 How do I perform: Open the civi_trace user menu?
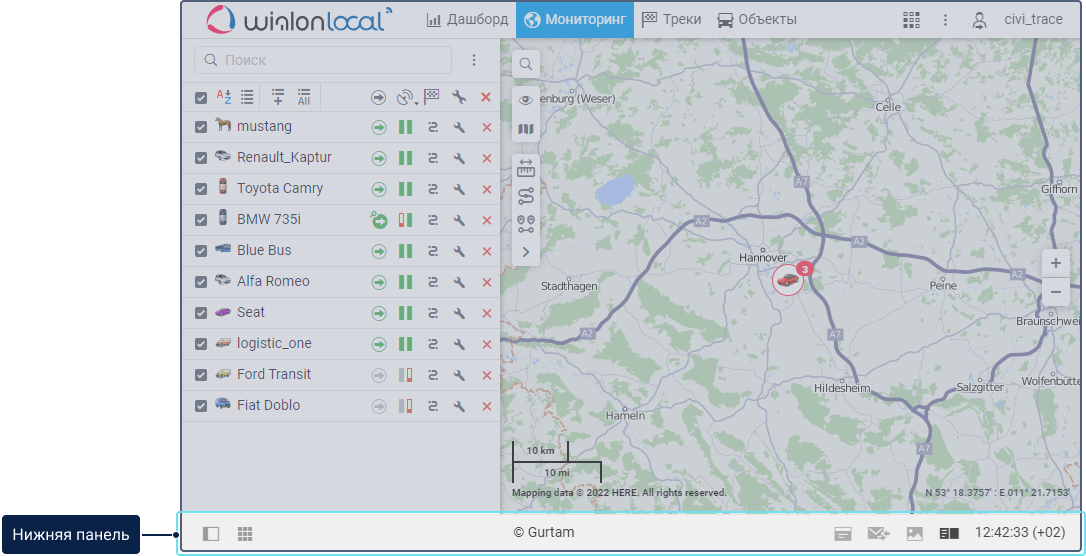click(1021, 20)
